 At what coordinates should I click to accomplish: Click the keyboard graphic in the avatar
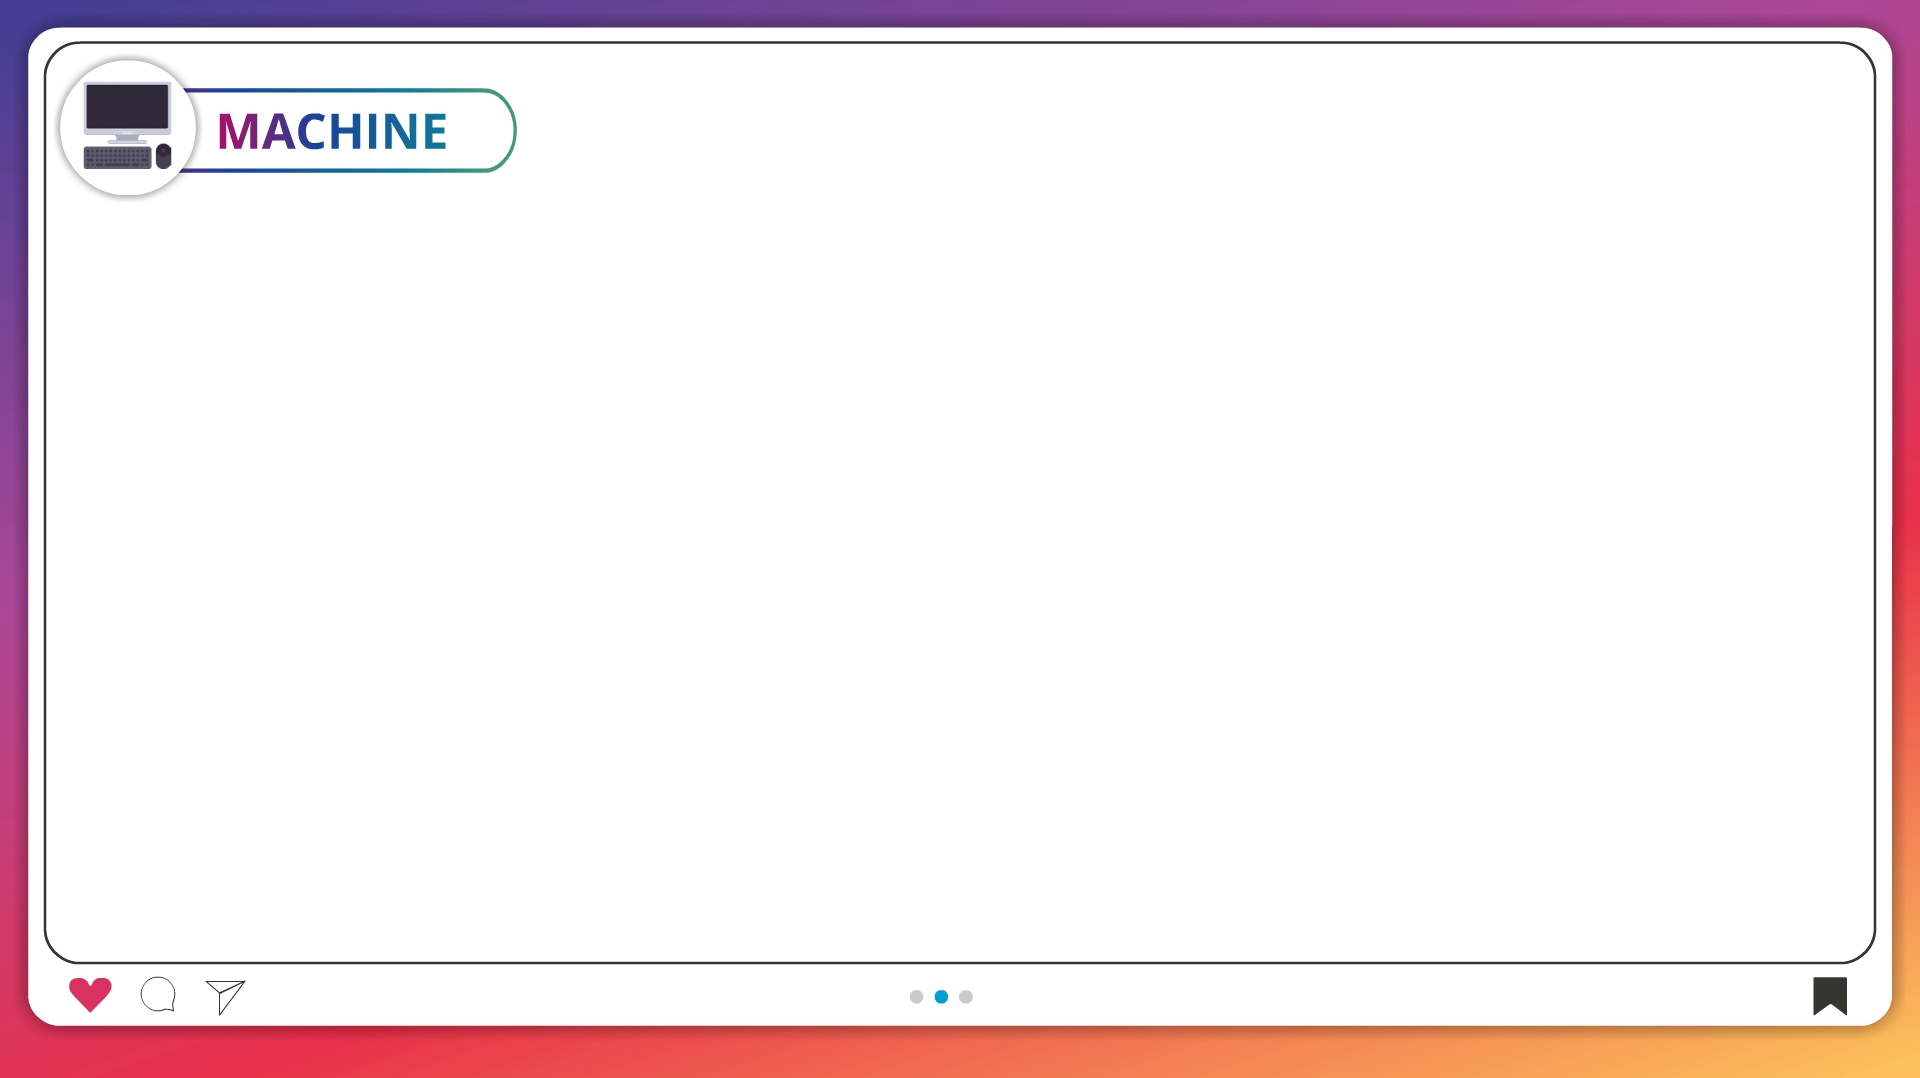pyautogui.click(x=117, y=158)
